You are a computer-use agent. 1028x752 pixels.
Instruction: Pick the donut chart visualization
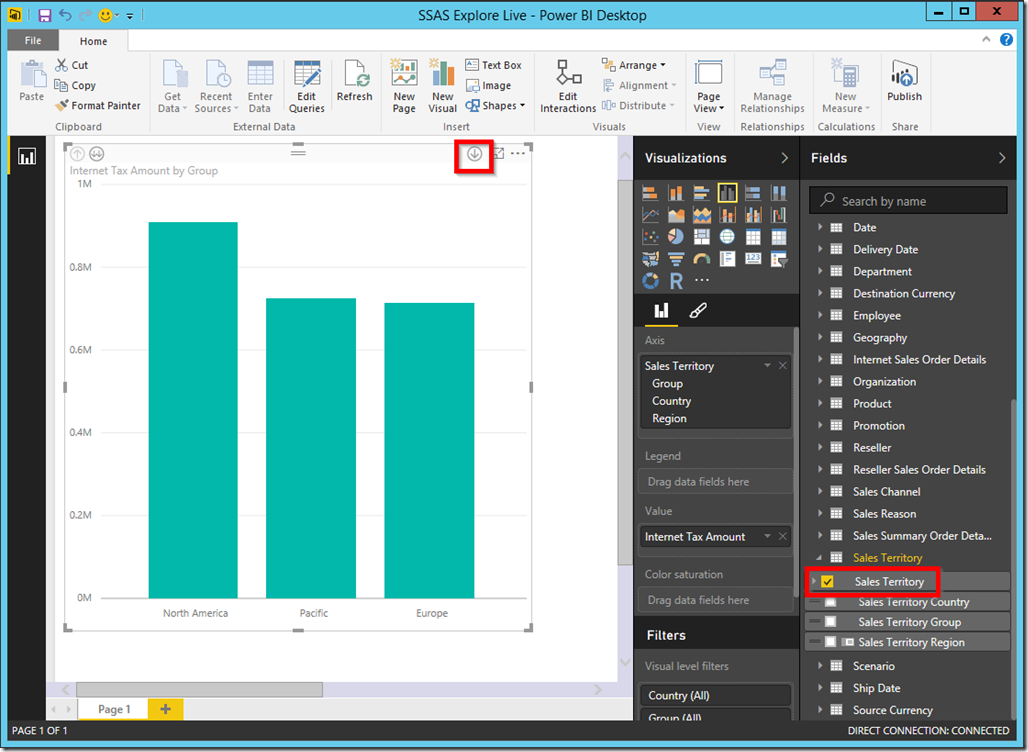click(x=650, y=281)
